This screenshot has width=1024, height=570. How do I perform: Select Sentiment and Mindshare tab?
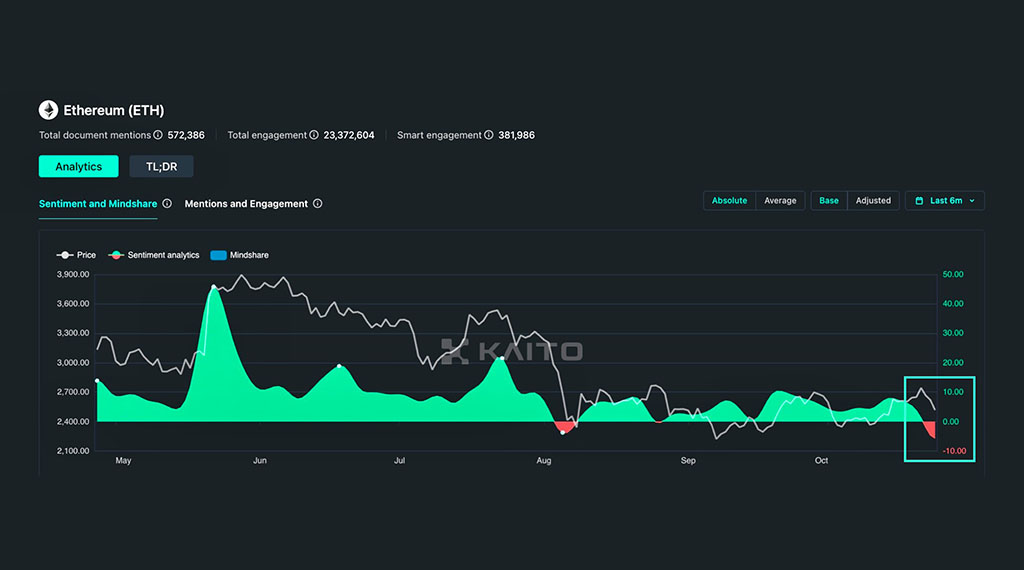[x=98, y=204]
